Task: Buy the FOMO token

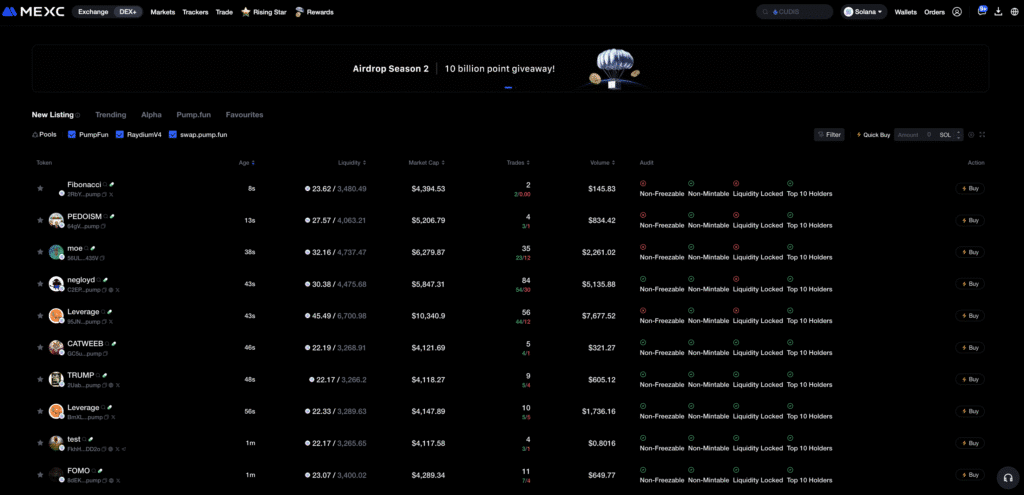Action: click(x=970, y=475)
